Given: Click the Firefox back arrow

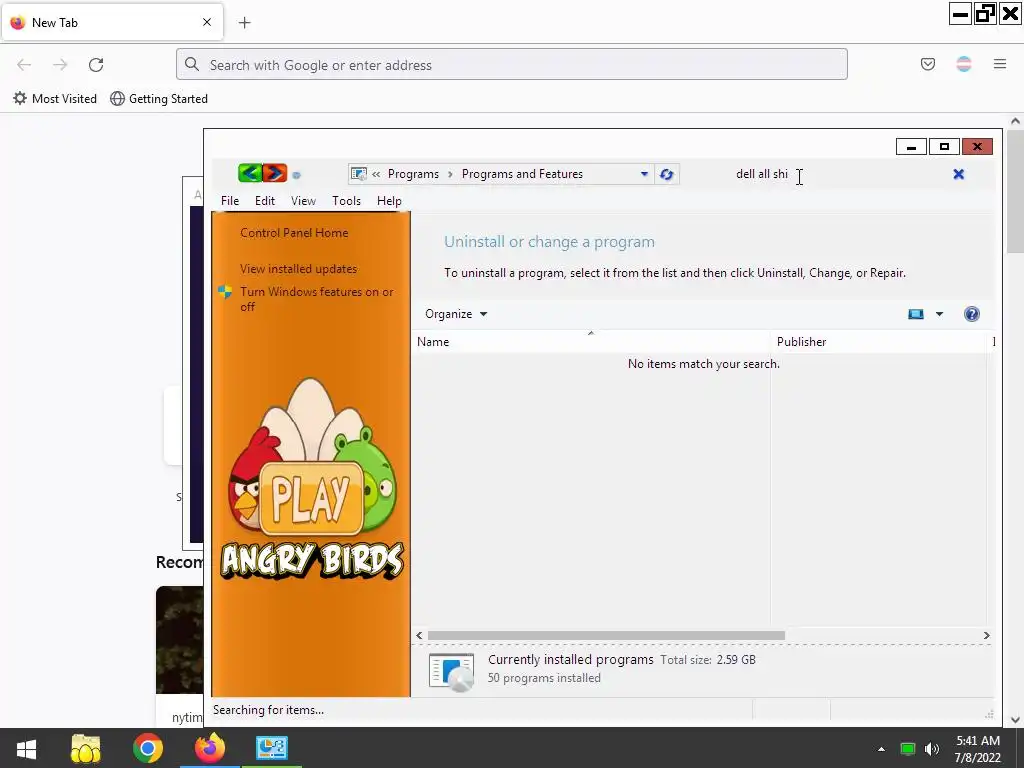Looking at the screenshot, I should point(24,65).
